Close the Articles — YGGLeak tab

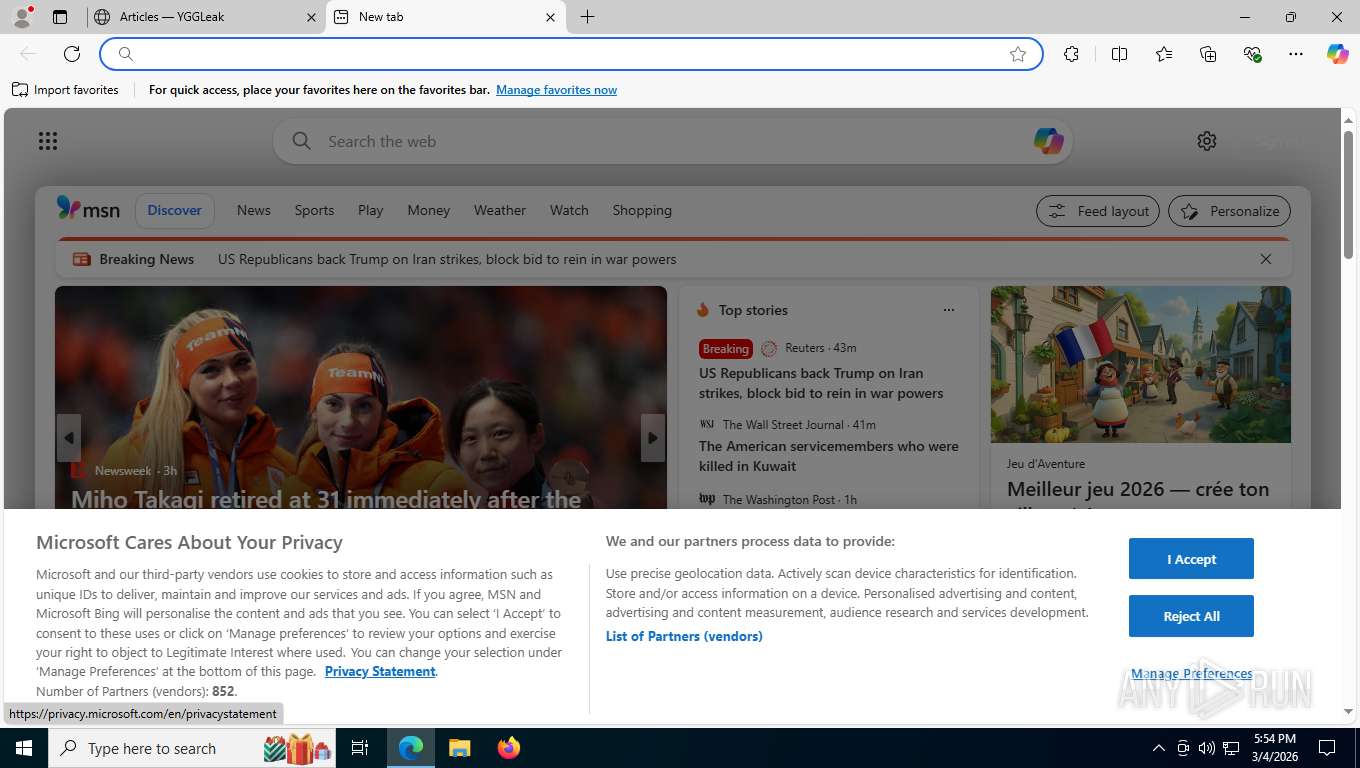310,17
